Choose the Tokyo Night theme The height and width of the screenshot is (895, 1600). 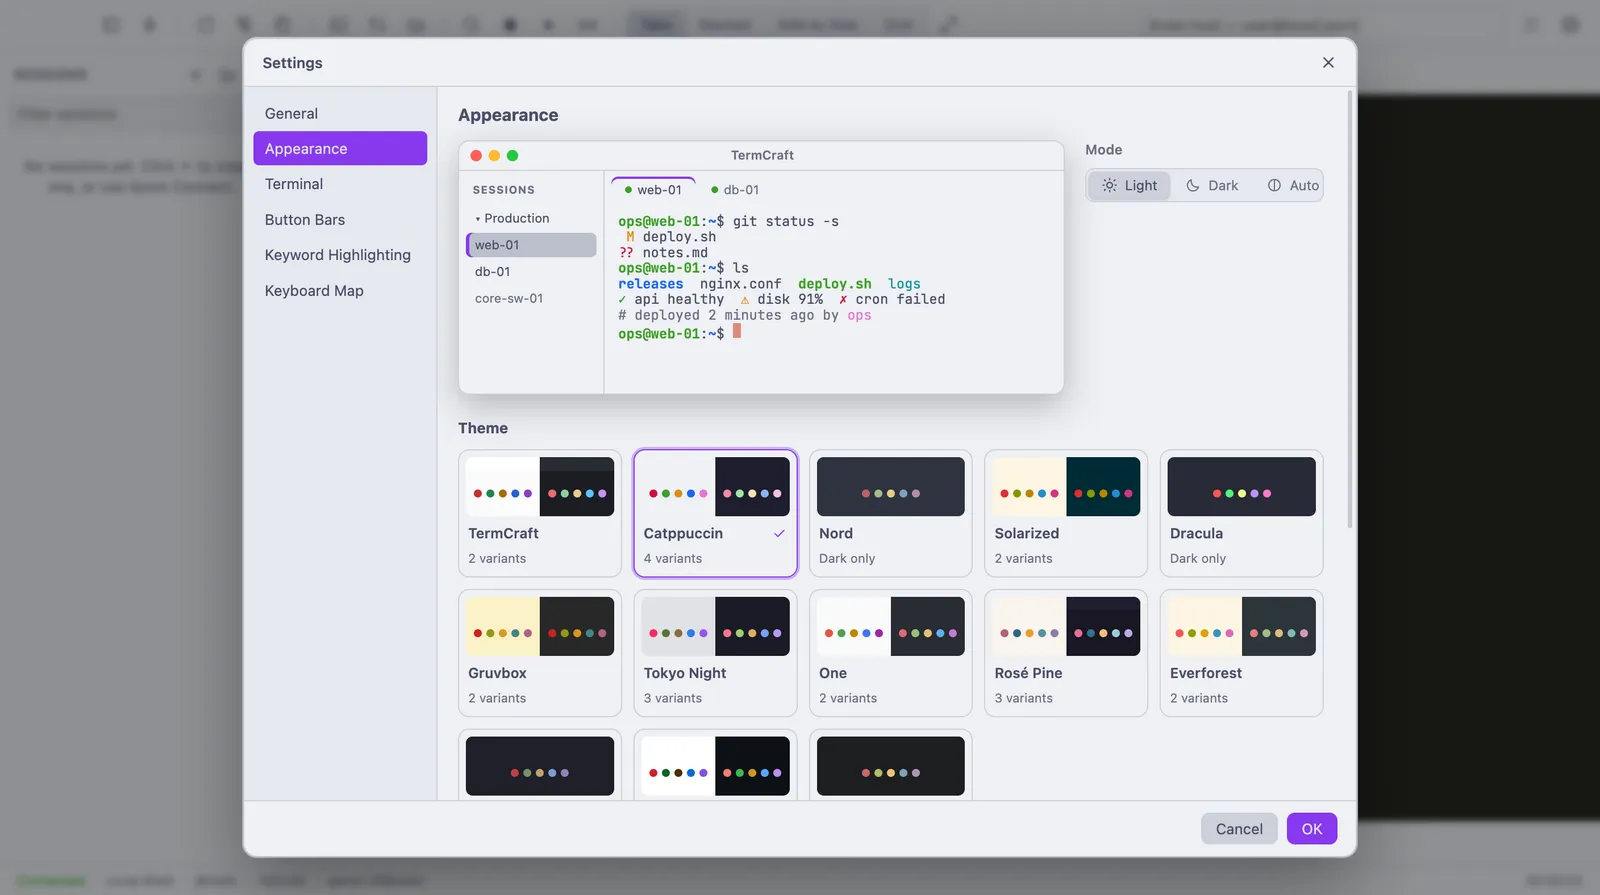click(x=715, y=653)
